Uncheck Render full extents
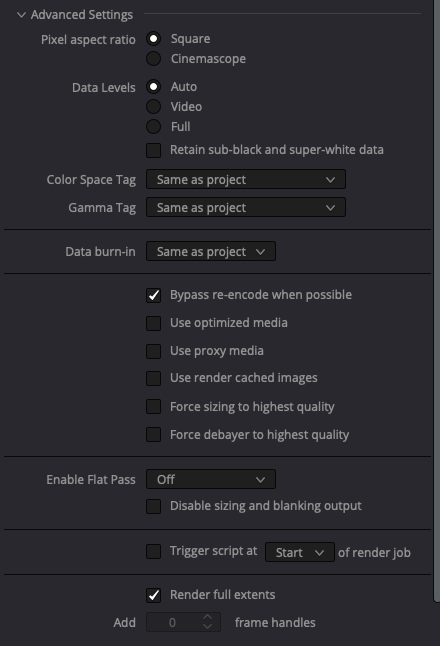This screenshot has width=440, height=646. tap(154, 595)
